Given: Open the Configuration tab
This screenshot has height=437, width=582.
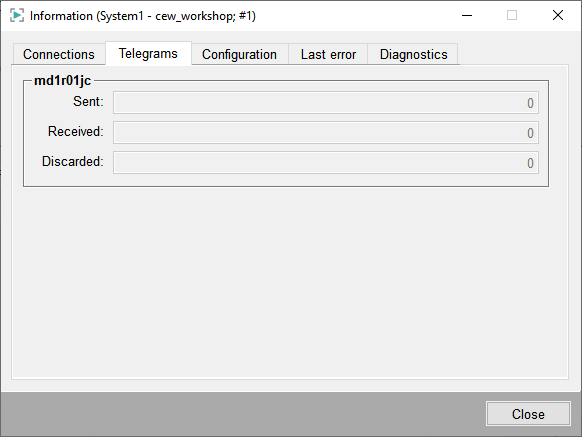Looking at the screenshot, I should [240, 54].
